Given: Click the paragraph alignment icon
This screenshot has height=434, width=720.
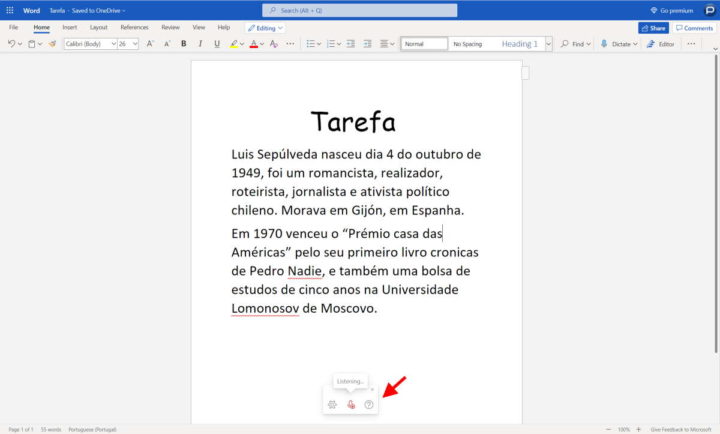Looking at the screenshot, I should coord(384,44).
